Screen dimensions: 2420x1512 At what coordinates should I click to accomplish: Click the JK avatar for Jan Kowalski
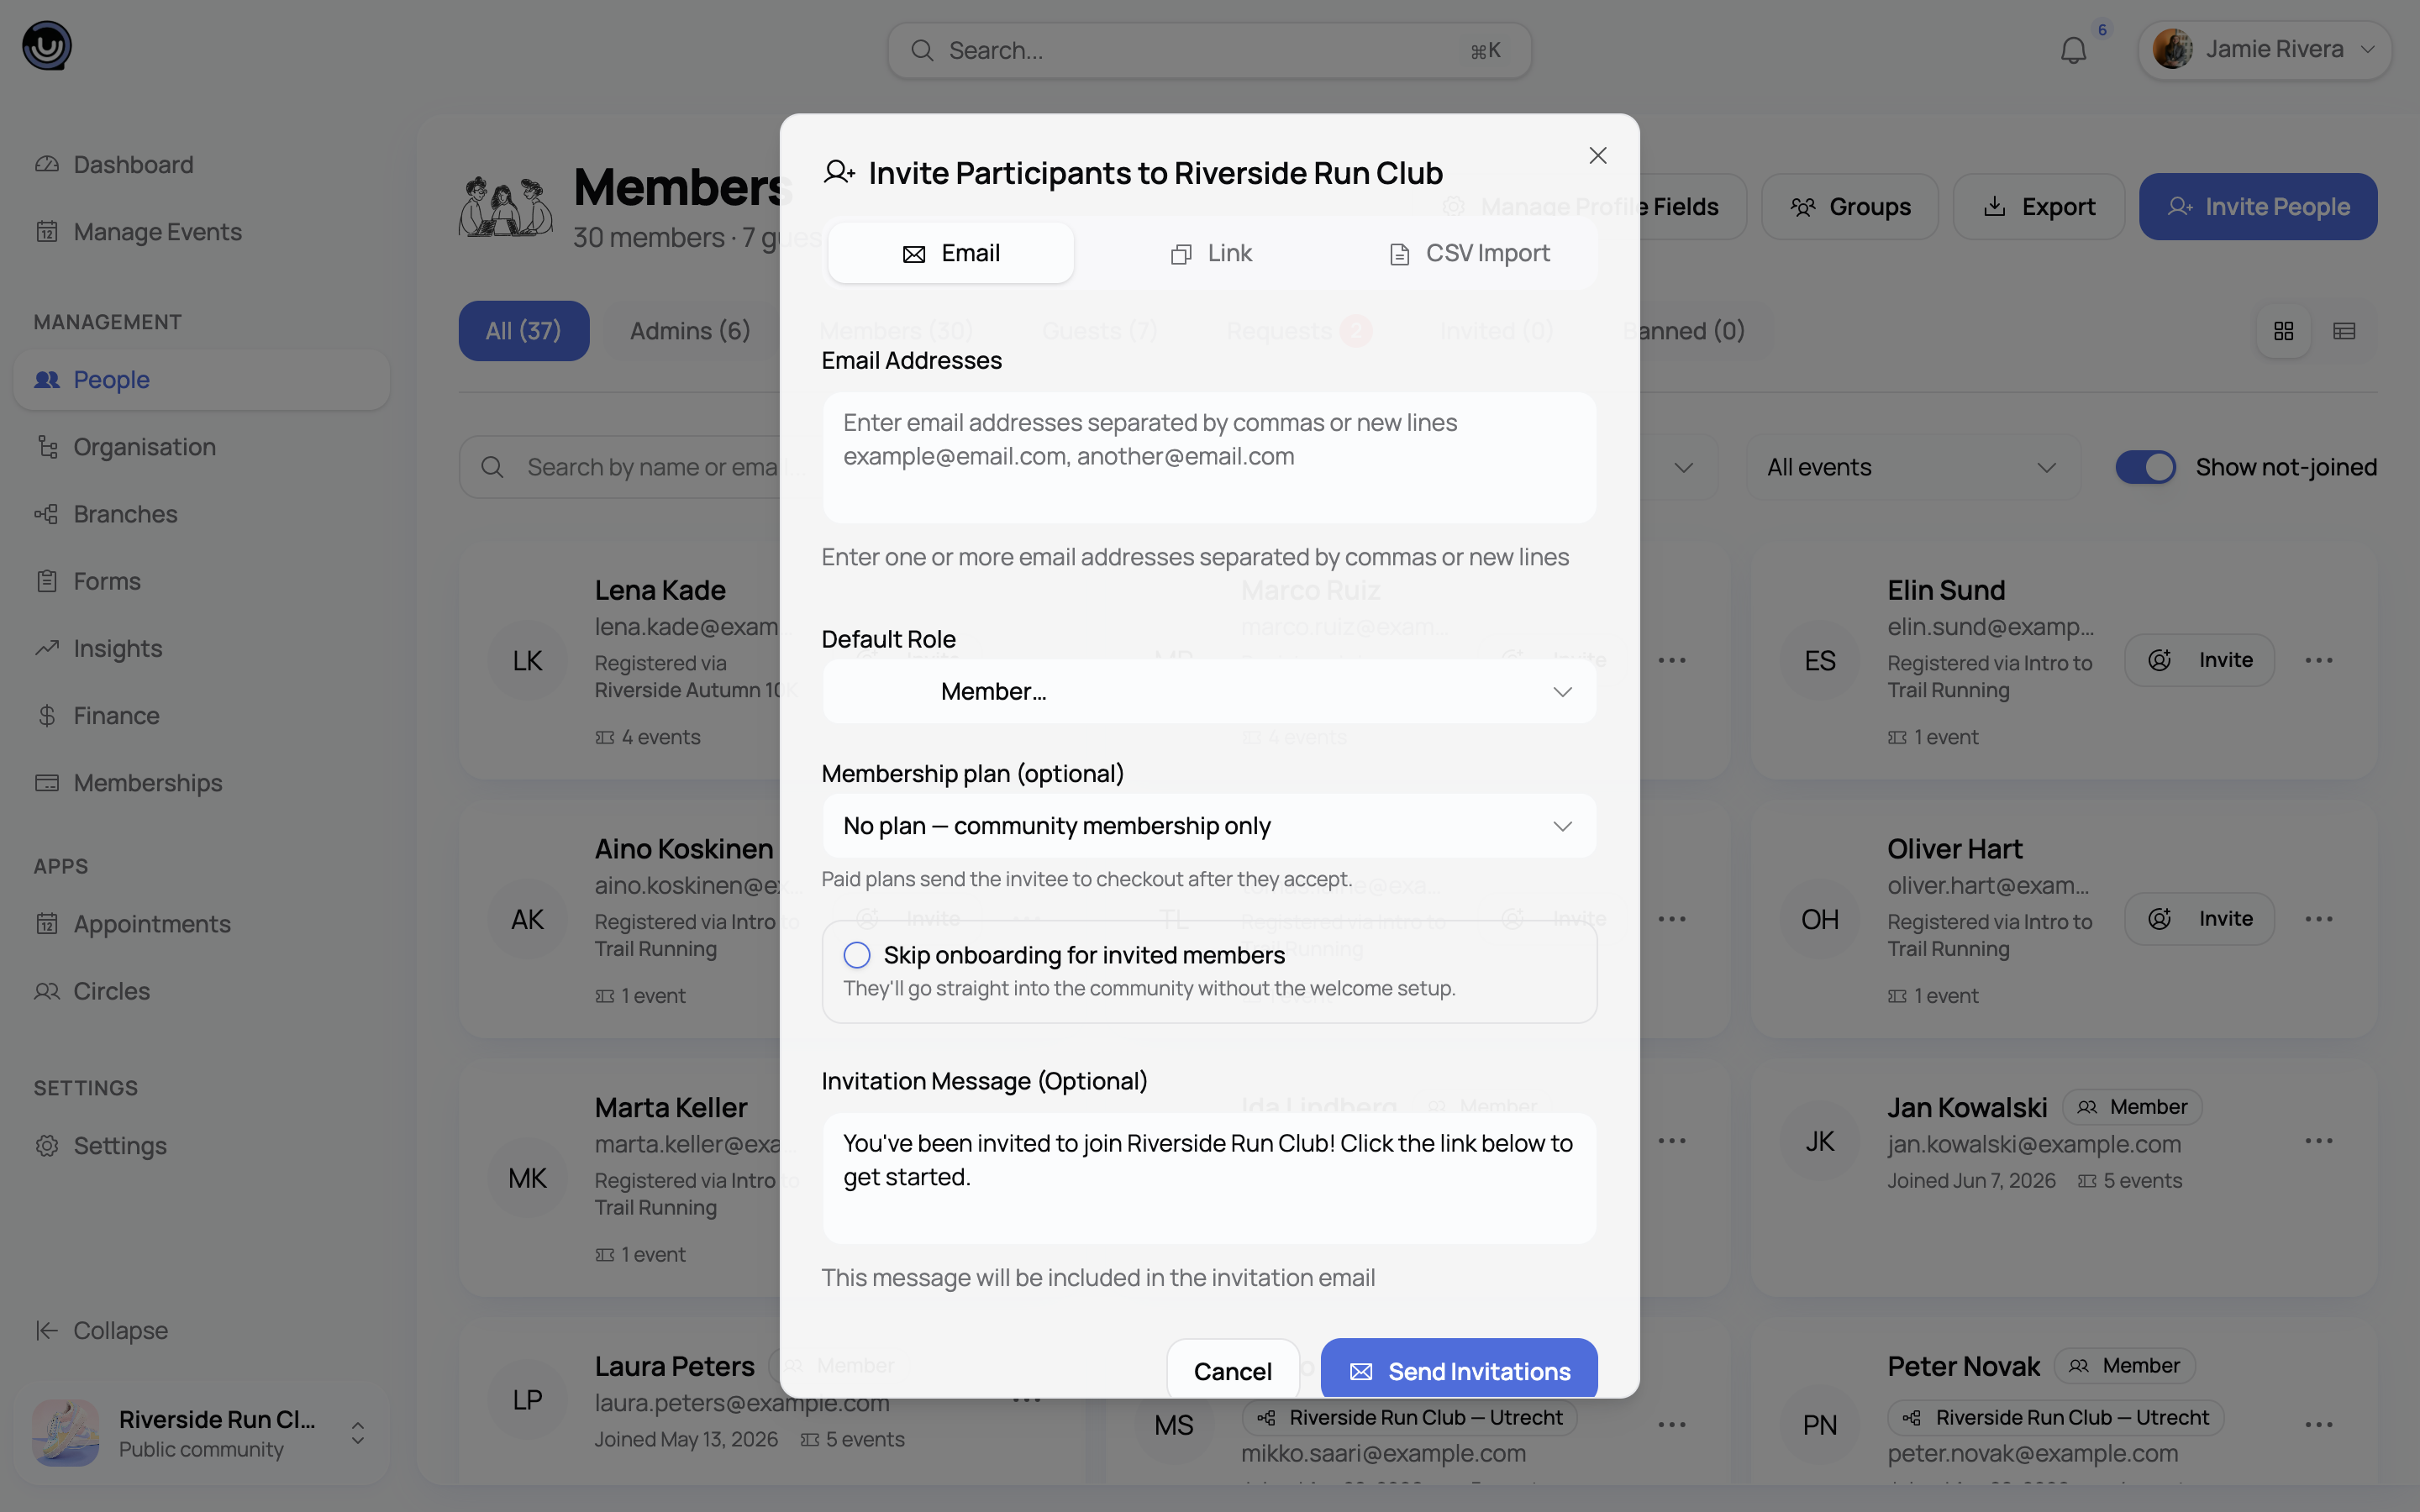1820,1141
